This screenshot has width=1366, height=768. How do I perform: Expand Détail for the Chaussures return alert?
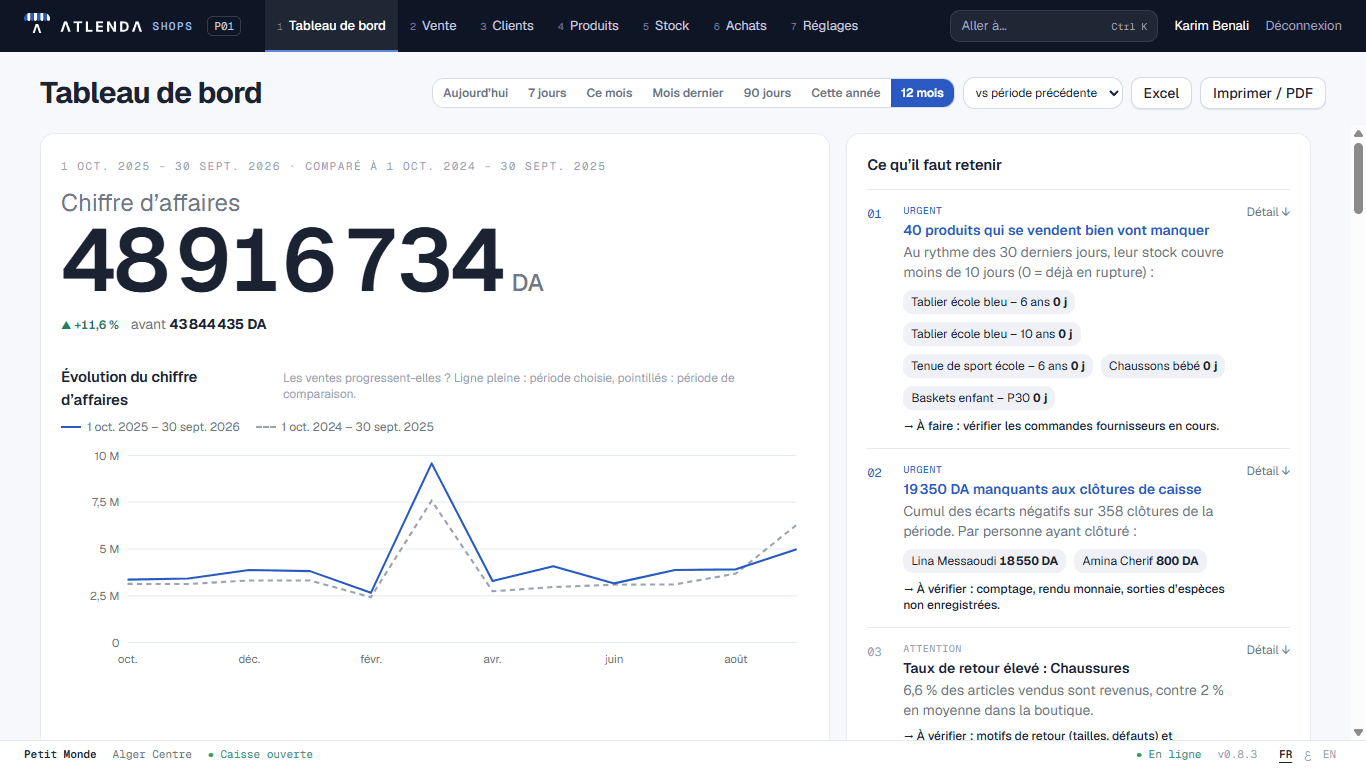pos(1268,650)
